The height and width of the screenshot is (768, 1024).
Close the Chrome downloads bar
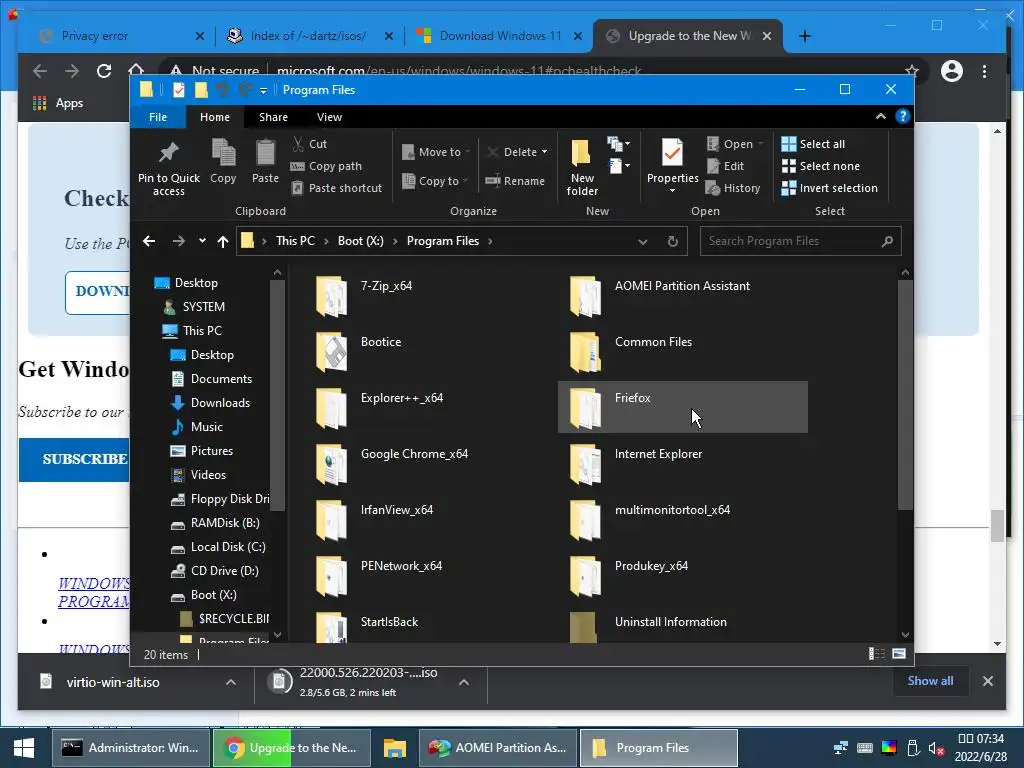(987, 680)
